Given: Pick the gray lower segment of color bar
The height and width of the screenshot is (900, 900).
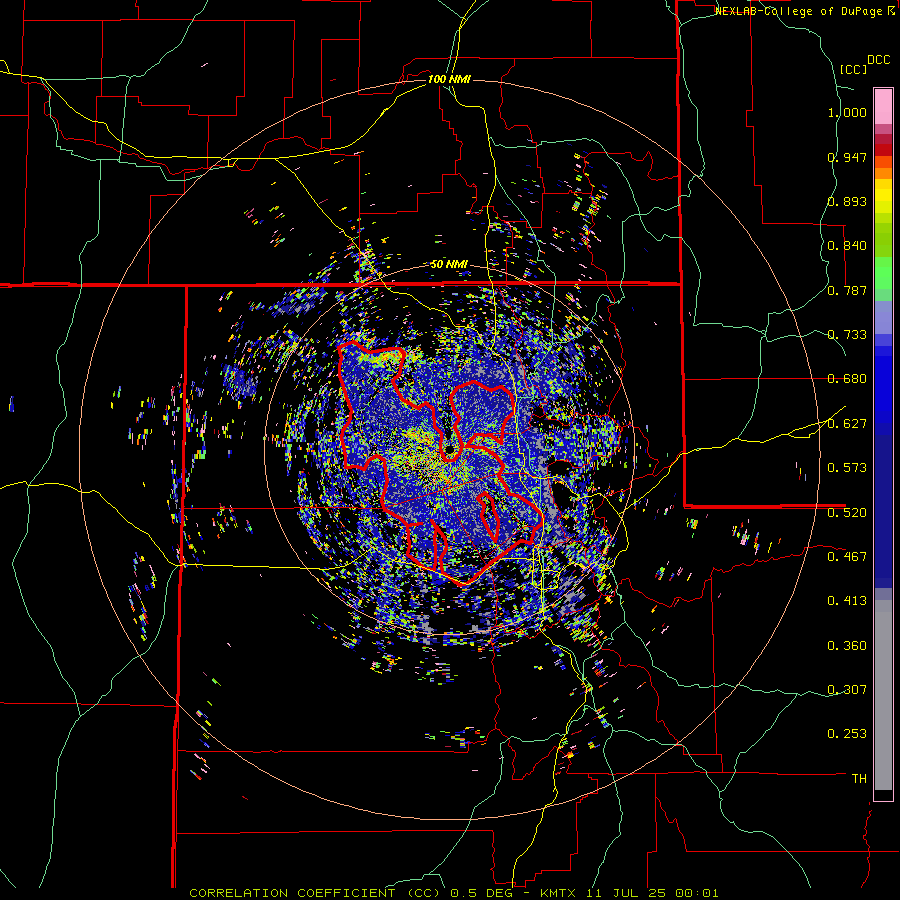Looking at the screenshot, I should pos(883,695).
